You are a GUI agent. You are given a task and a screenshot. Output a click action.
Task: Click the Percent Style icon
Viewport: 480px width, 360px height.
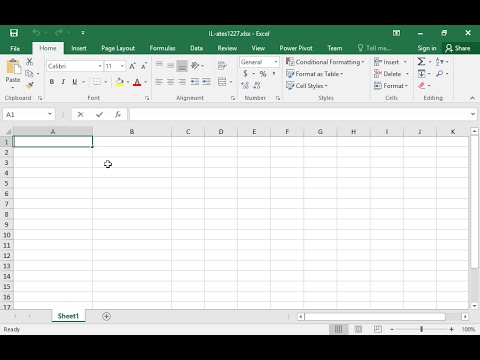[x=263, y=74]
